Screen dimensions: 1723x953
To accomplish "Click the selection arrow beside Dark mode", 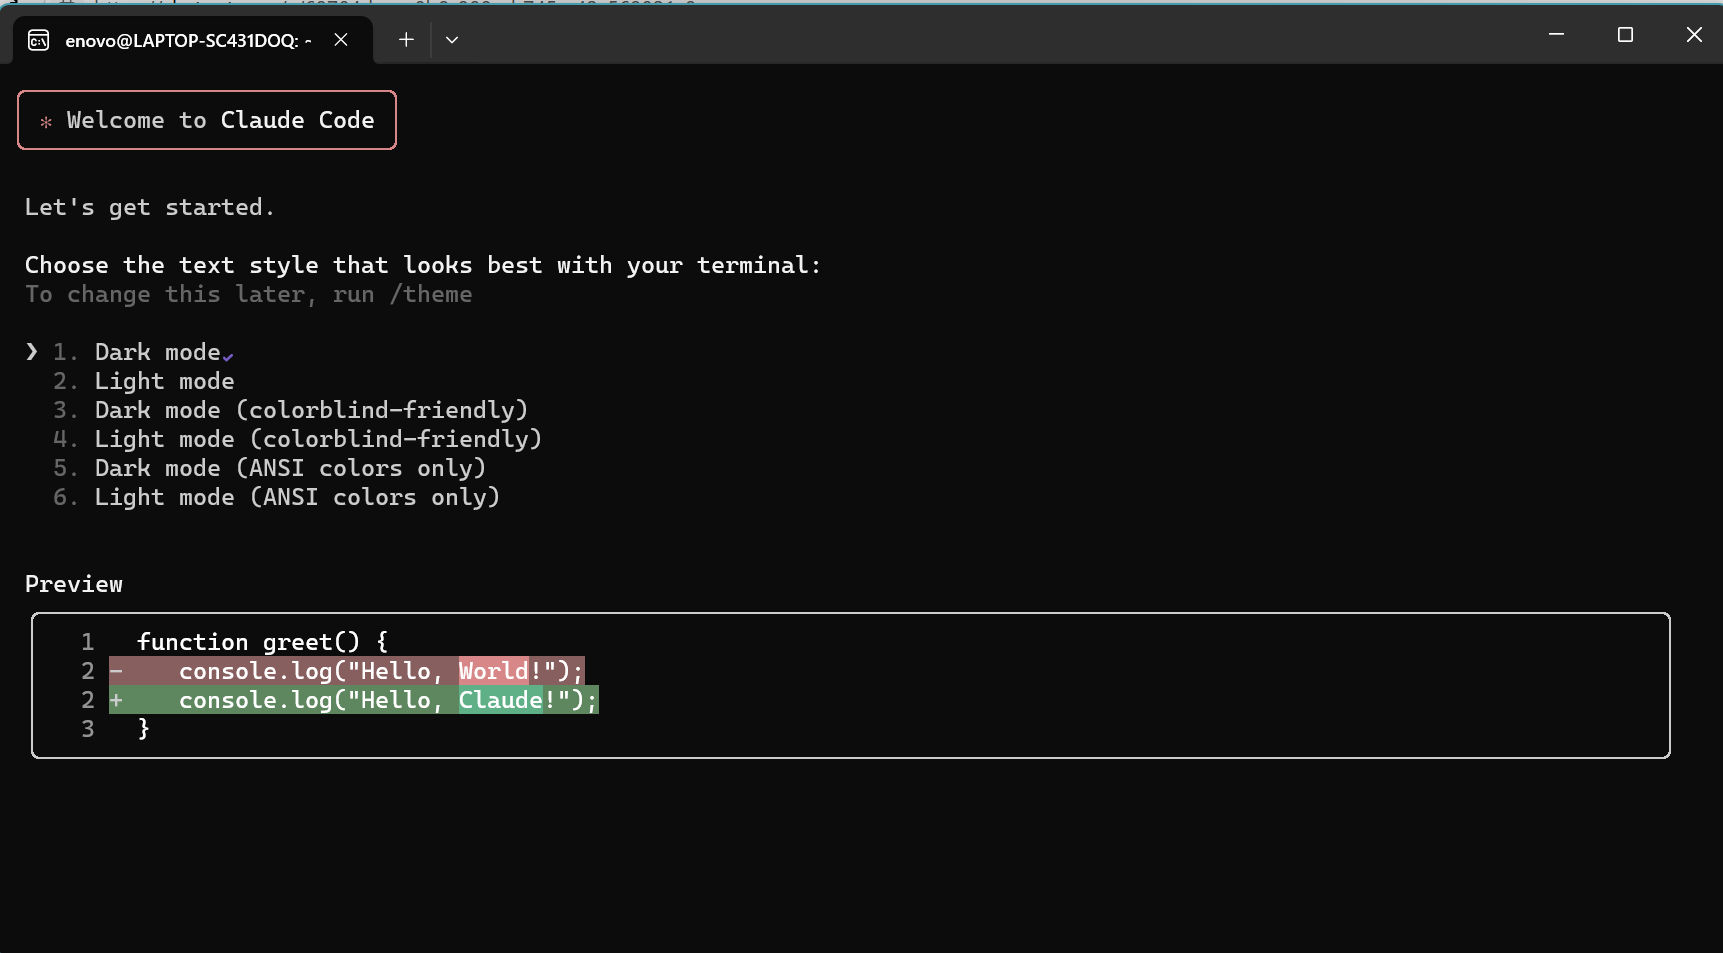I will pyautogui.click(x=32, y=351).
